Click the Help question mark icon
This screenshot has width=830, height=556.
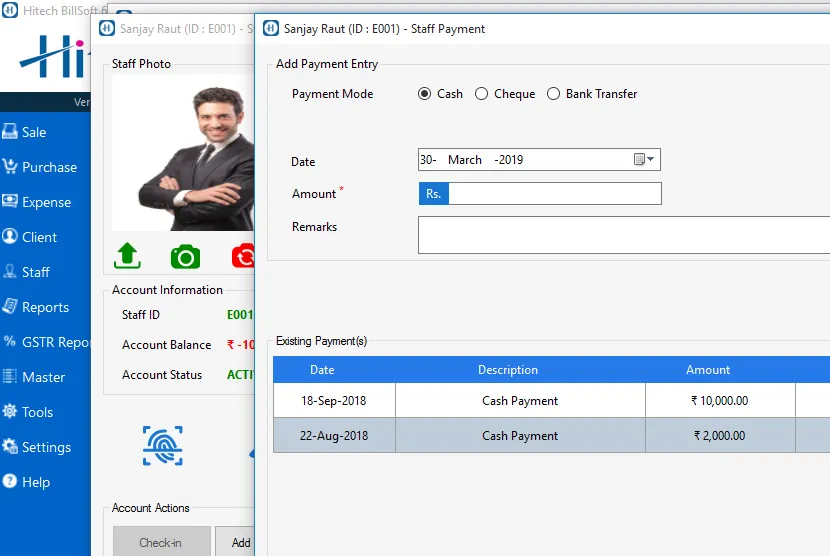click(11, 482)
